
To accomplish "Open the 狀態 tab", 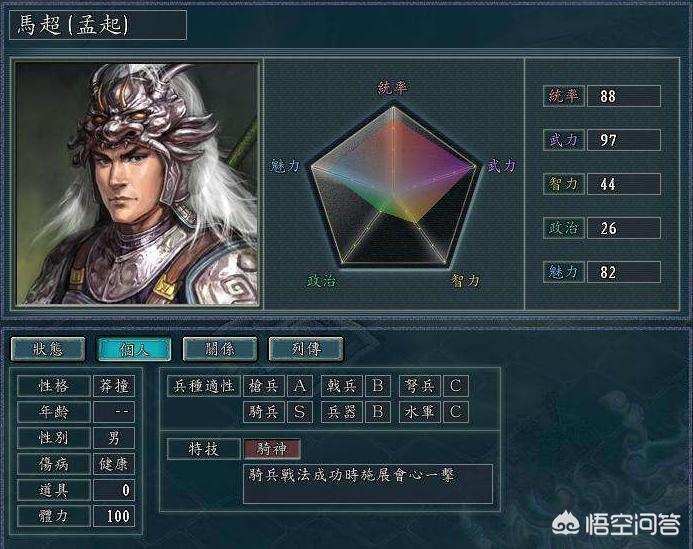I will [x=48, y=349].
